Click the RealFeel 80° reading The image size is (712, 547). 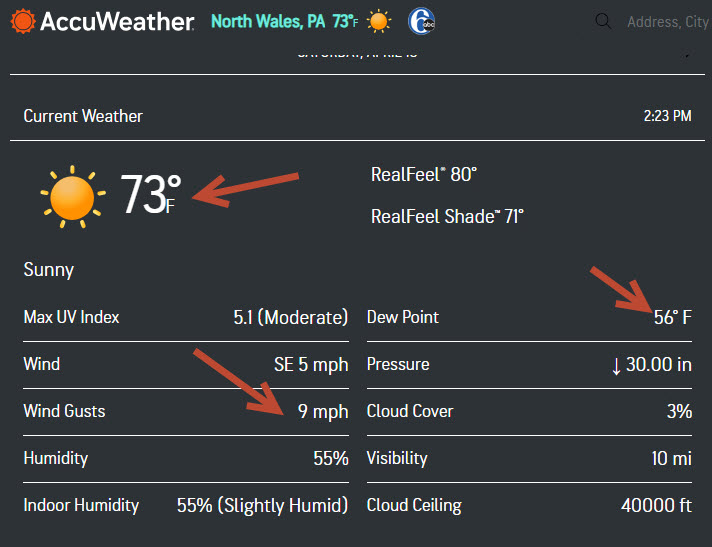tap(423, 174)
